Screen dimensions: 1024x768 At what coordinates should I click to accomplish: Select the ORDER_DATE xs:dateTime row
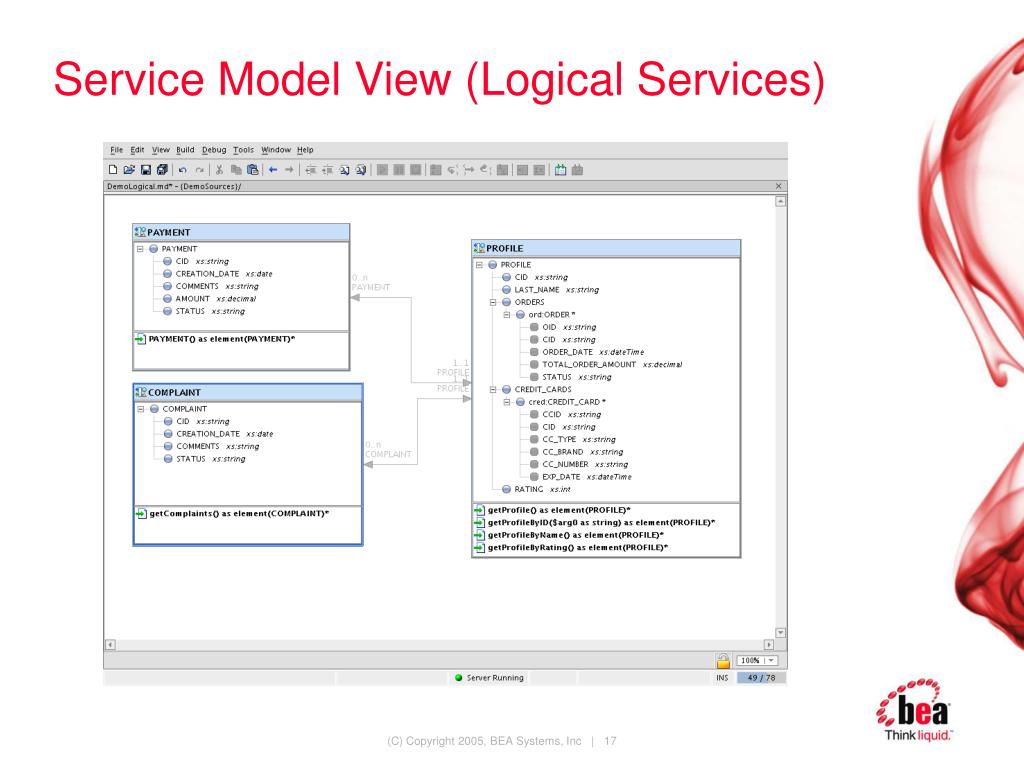point(587,352)
